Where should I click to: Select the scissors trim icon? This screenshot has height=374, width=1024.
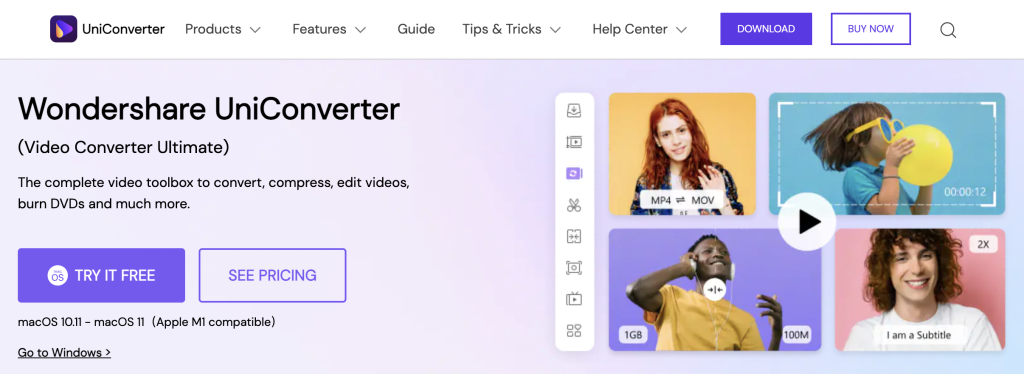[x=574, y=205]
